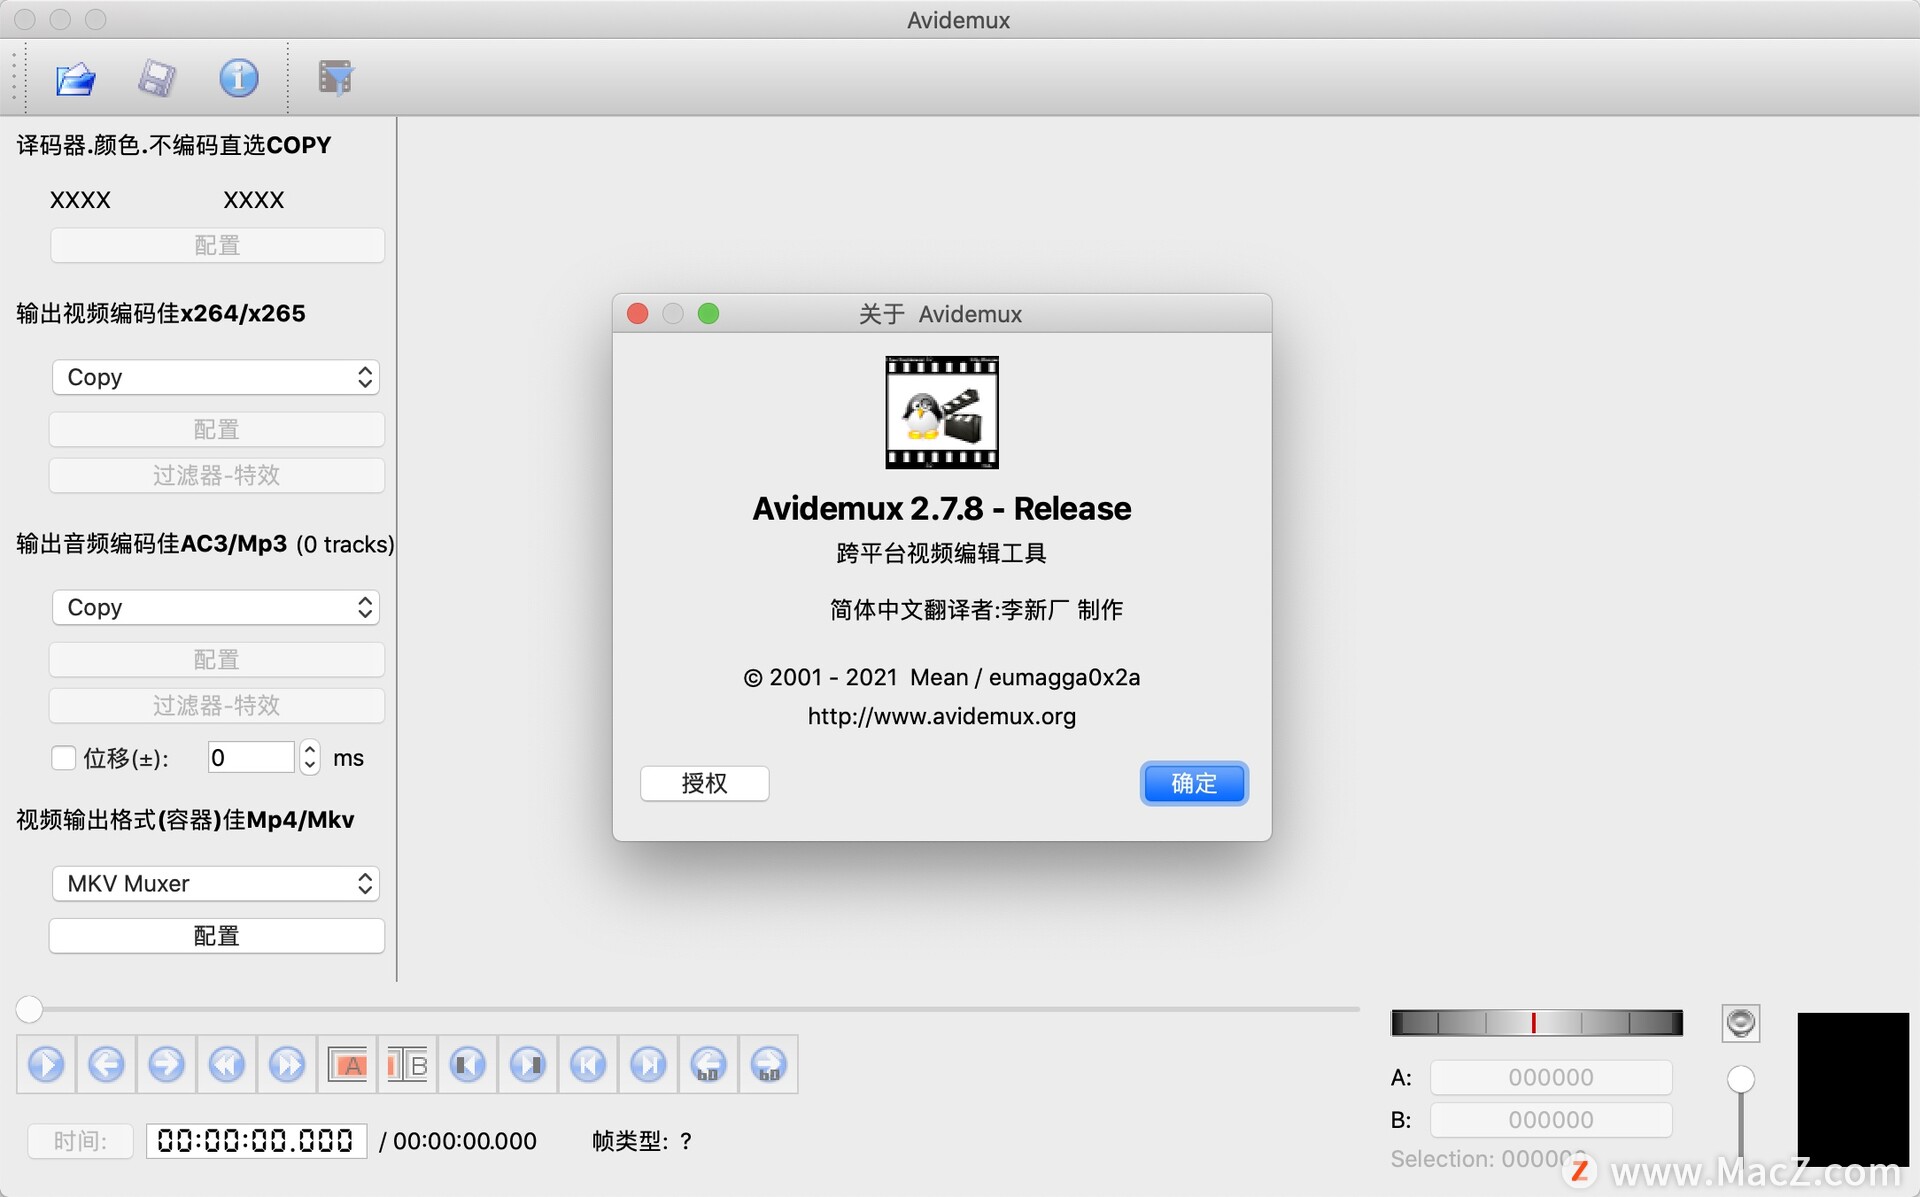Go forward 60 seconds

(768, 1064)
